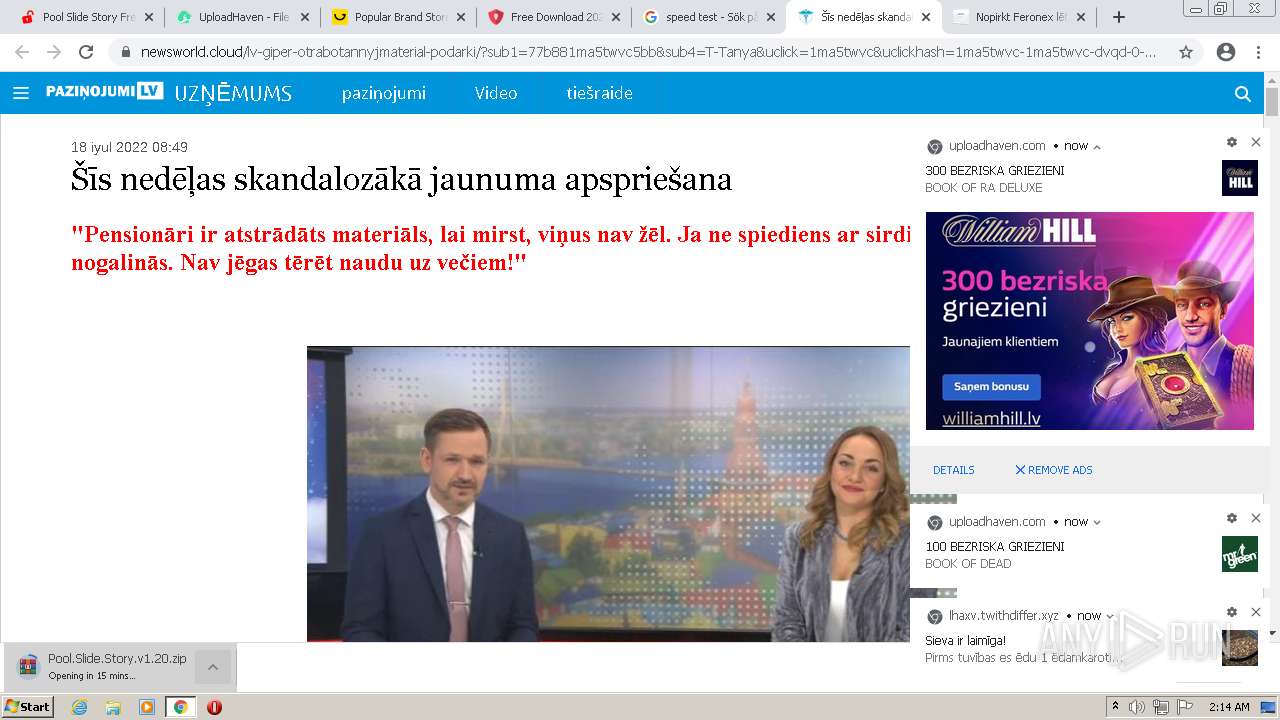Open the Video nav item

496,93
